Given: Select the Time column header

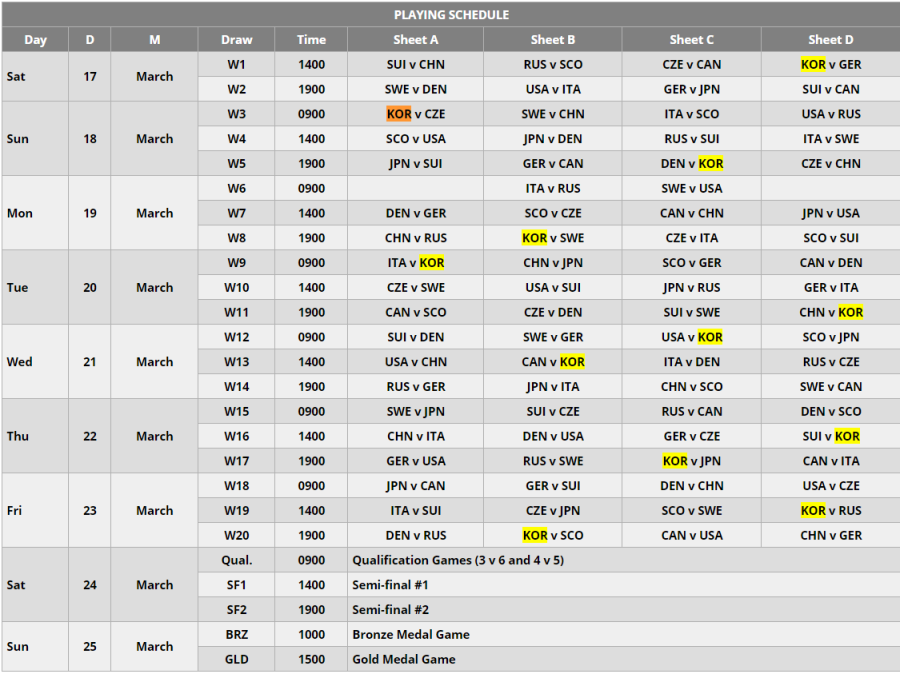Looking at the screenshot, I should point(311,40).
